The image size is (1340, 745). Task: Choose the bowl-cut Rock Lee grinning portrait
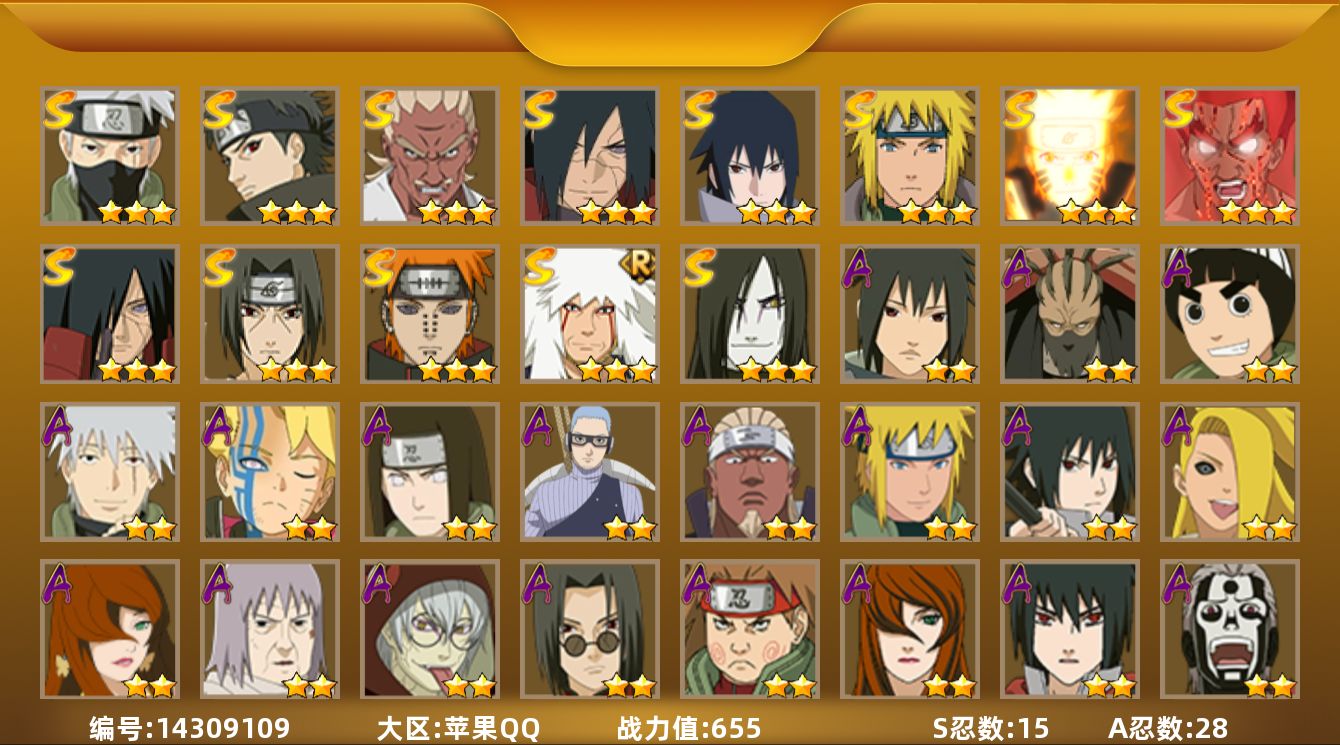point(1230,314)
